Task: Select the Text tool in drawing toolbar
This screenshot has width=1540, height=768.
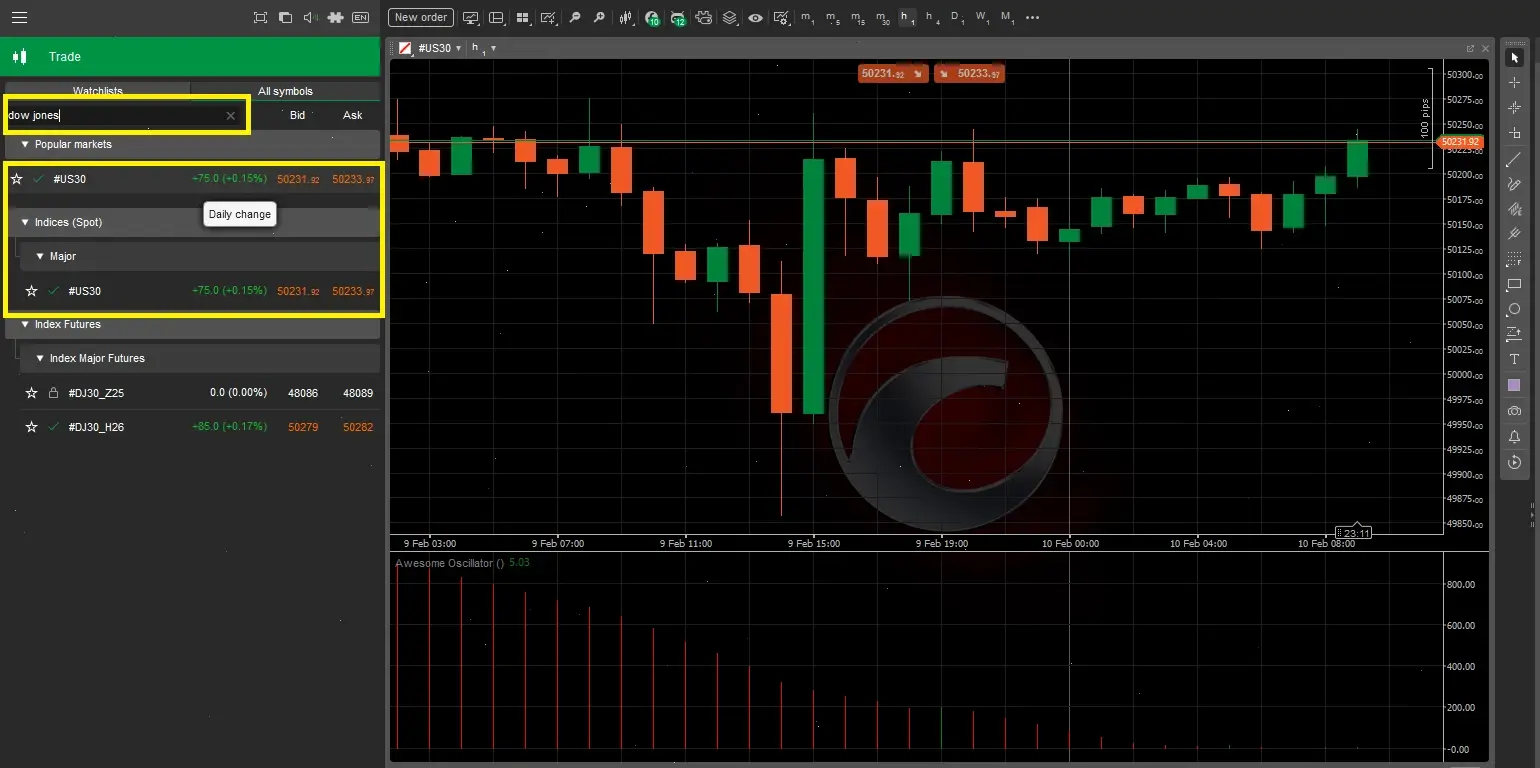Action: (x=1513, y=359)
